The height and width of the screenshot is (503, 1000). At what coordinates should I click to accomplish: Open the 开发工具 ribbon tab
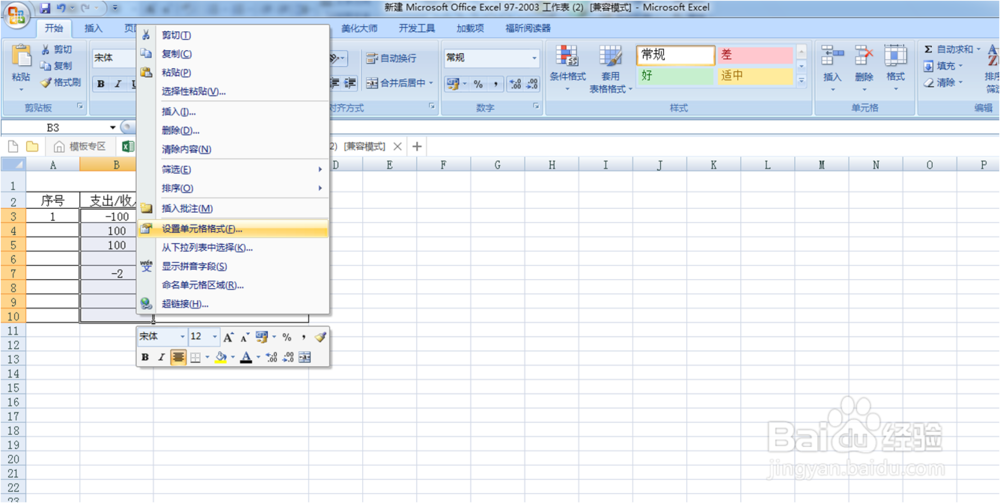pyautogui.click(x=417, y=28)
